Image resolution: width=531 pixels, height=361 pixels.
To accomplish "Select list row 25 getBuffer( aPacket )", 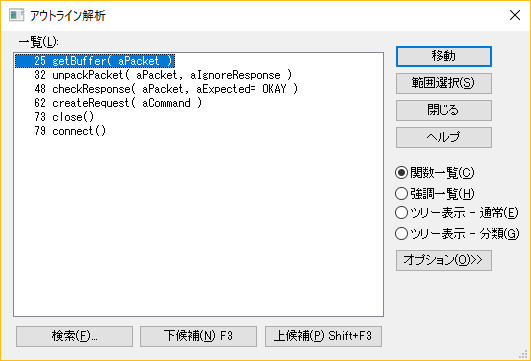I will (95, 61).
